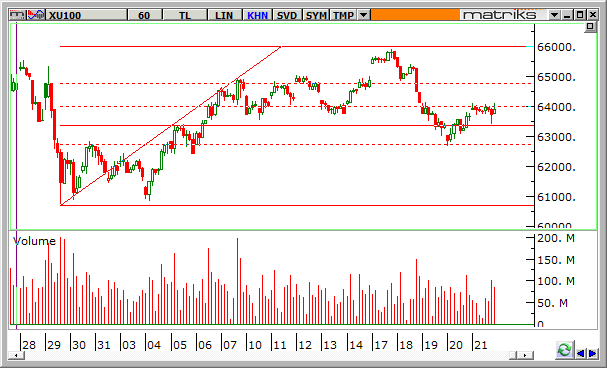
Task: Open dropdown arrow next to TMP
Action: (x=363, y=15)
